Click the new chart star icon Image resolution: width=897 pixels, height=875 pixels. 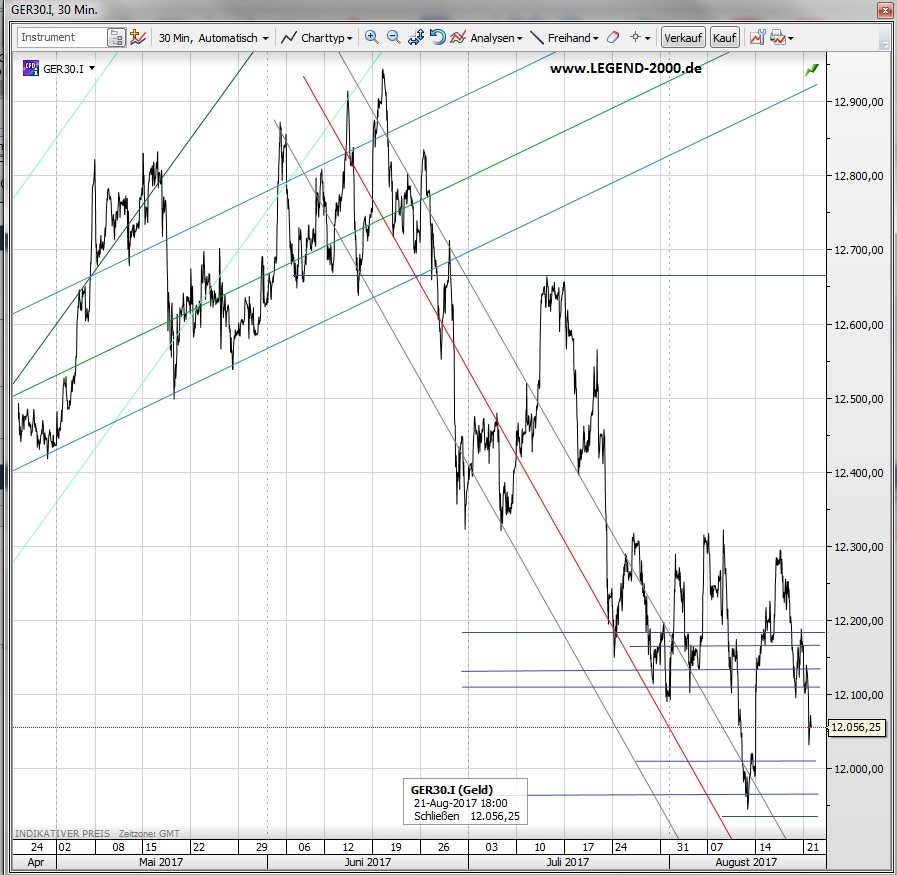[x=137, y=38]
